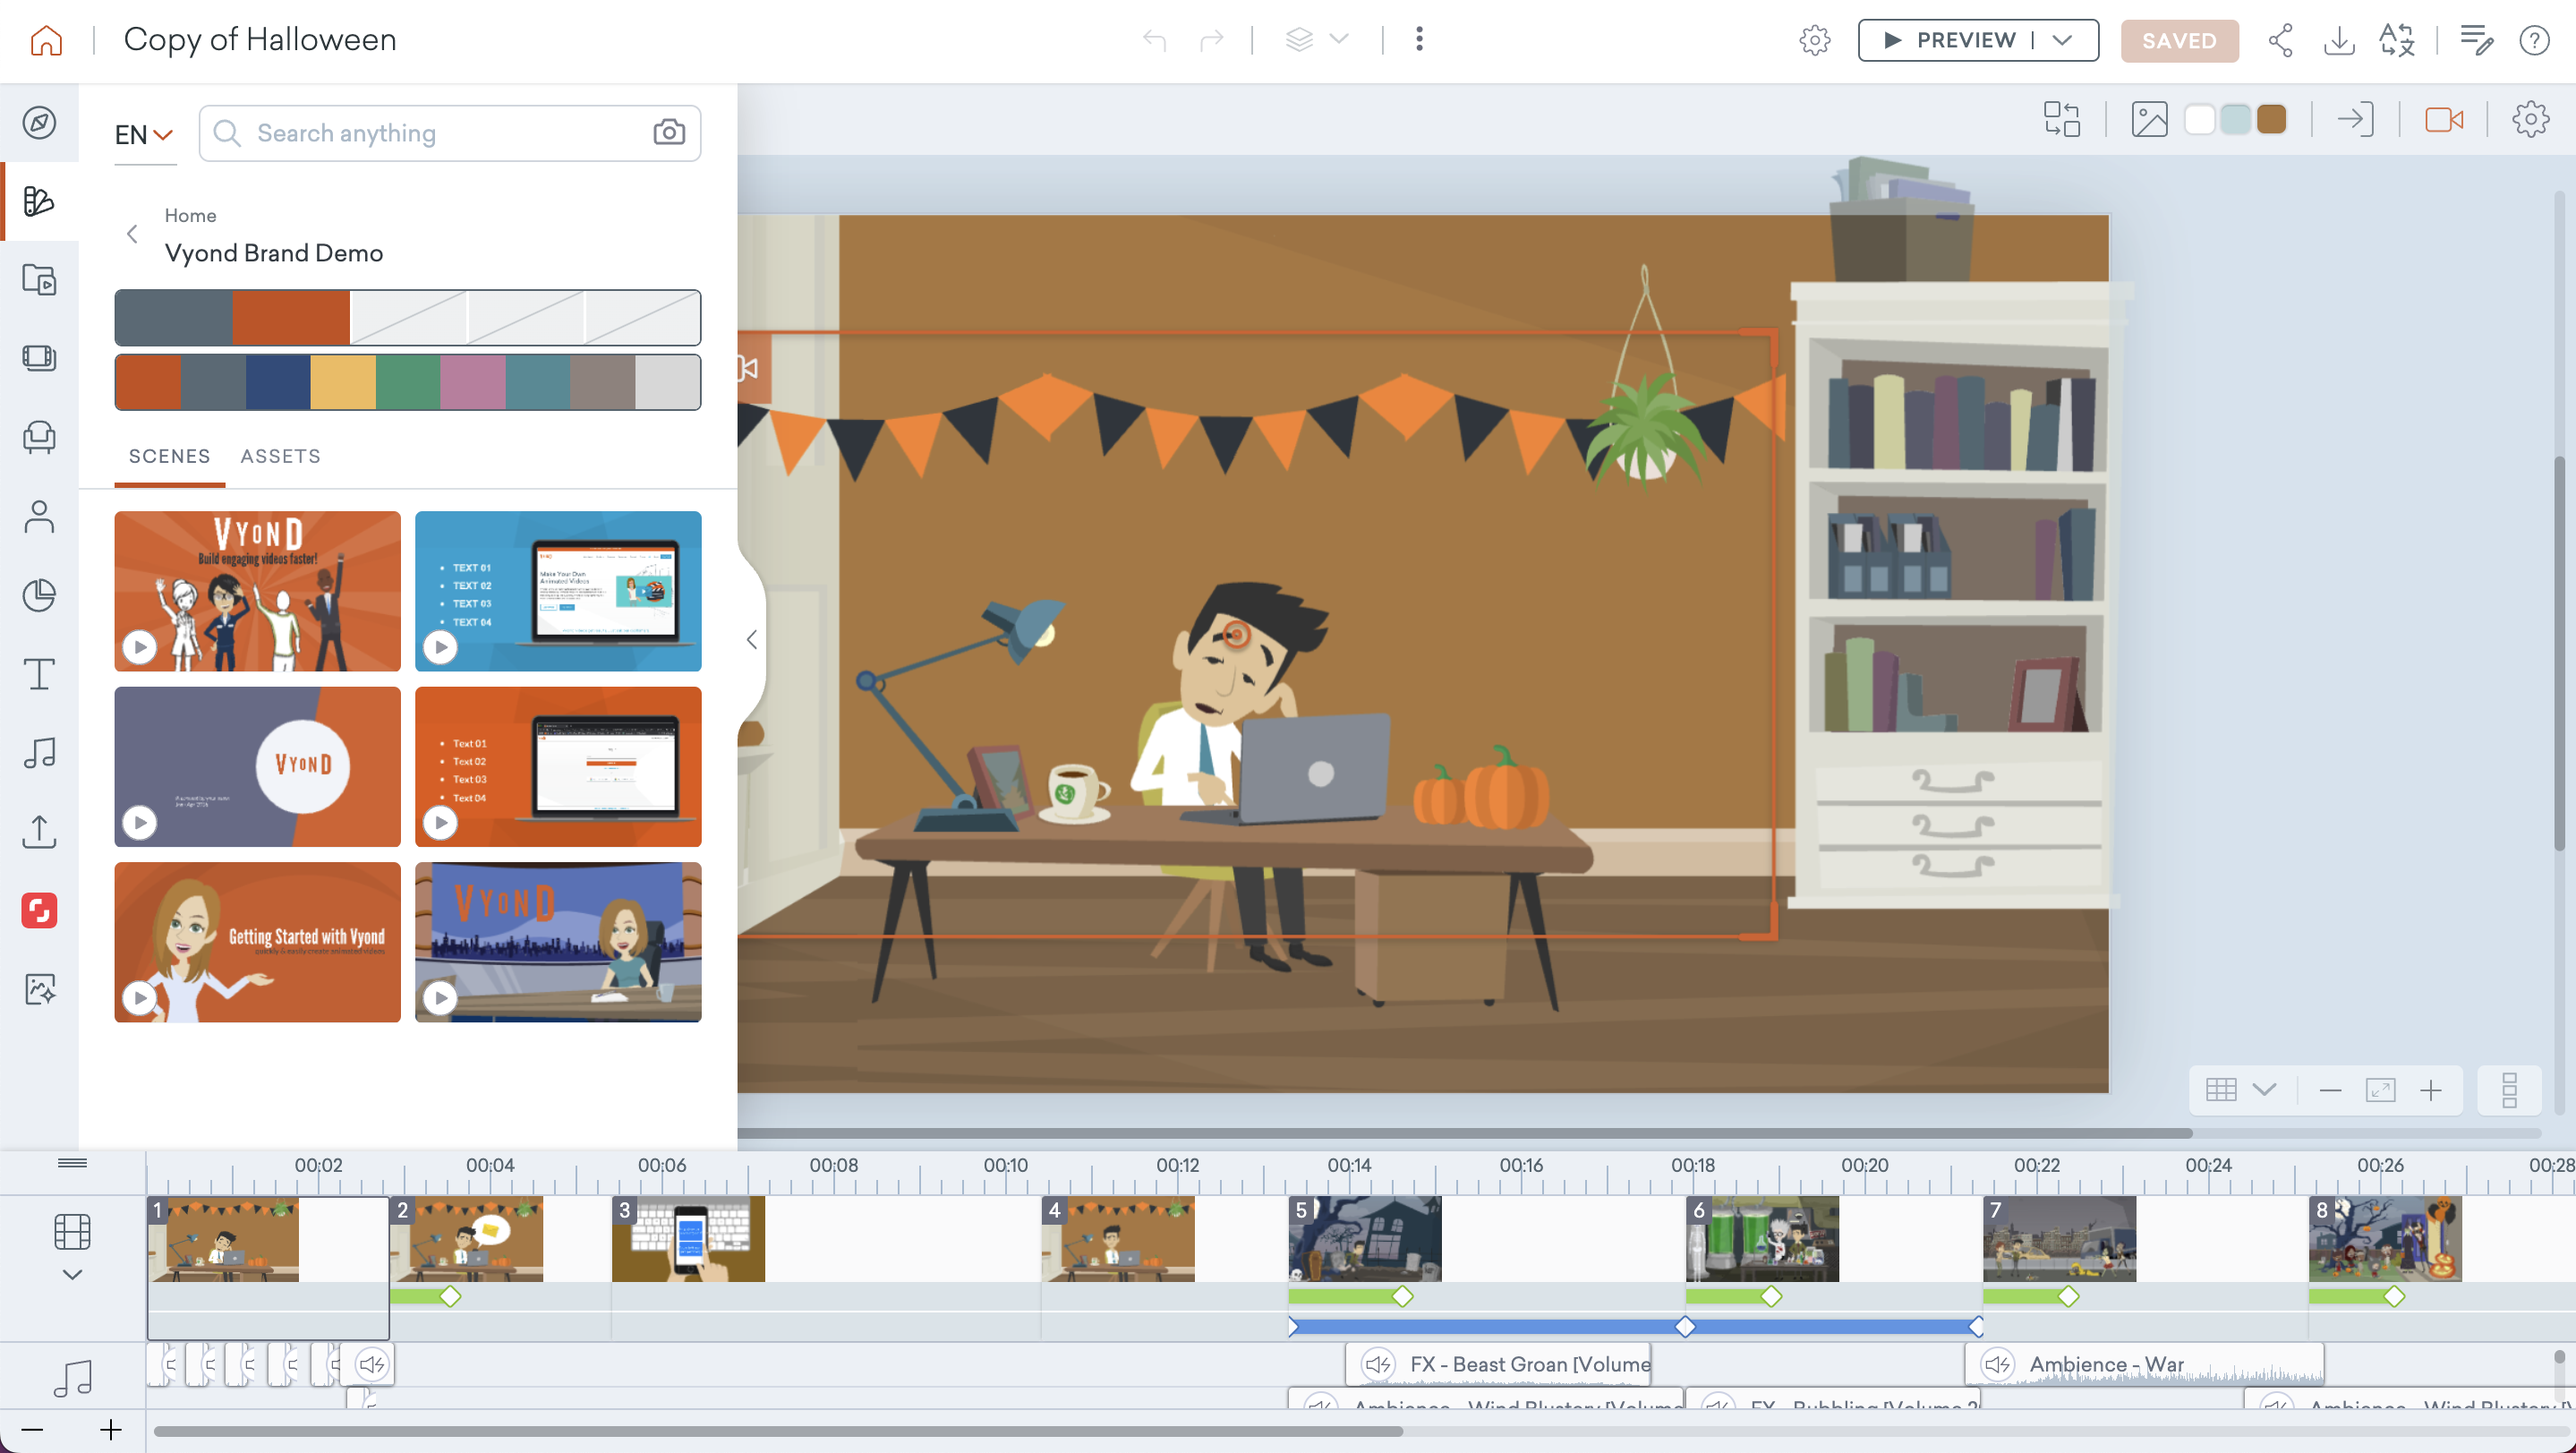Screen dimensions: 2576x1453
Task: Open the scene settings gear
Action: [2530, 119]
